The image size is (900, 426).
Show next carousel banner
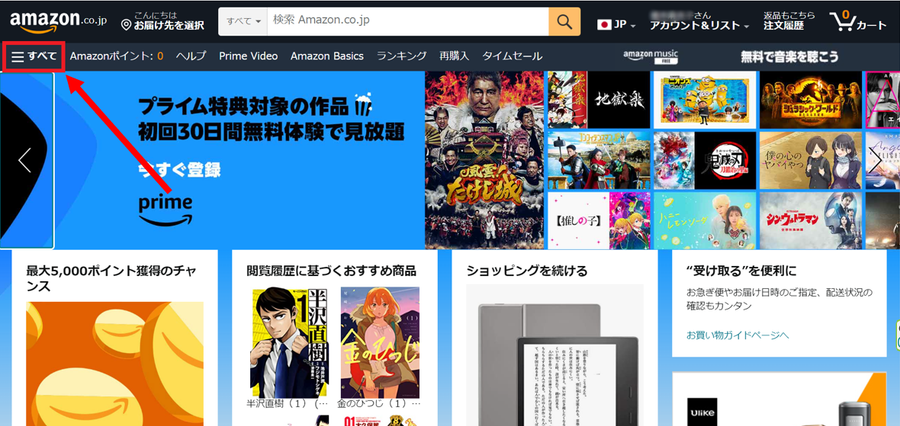tap(875, 160)
